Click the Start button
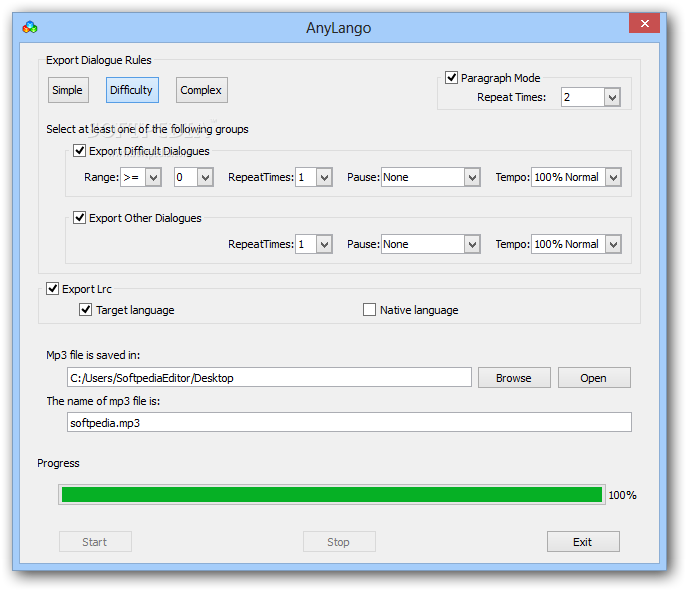 (x=95, y=542)
